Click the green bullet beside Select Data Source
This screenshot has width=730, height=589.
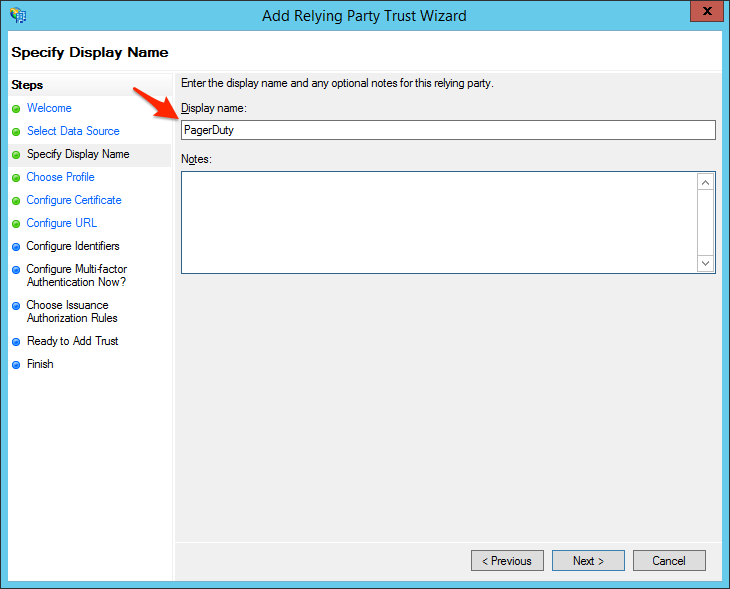pyautogui.click(x=16, y=131)
